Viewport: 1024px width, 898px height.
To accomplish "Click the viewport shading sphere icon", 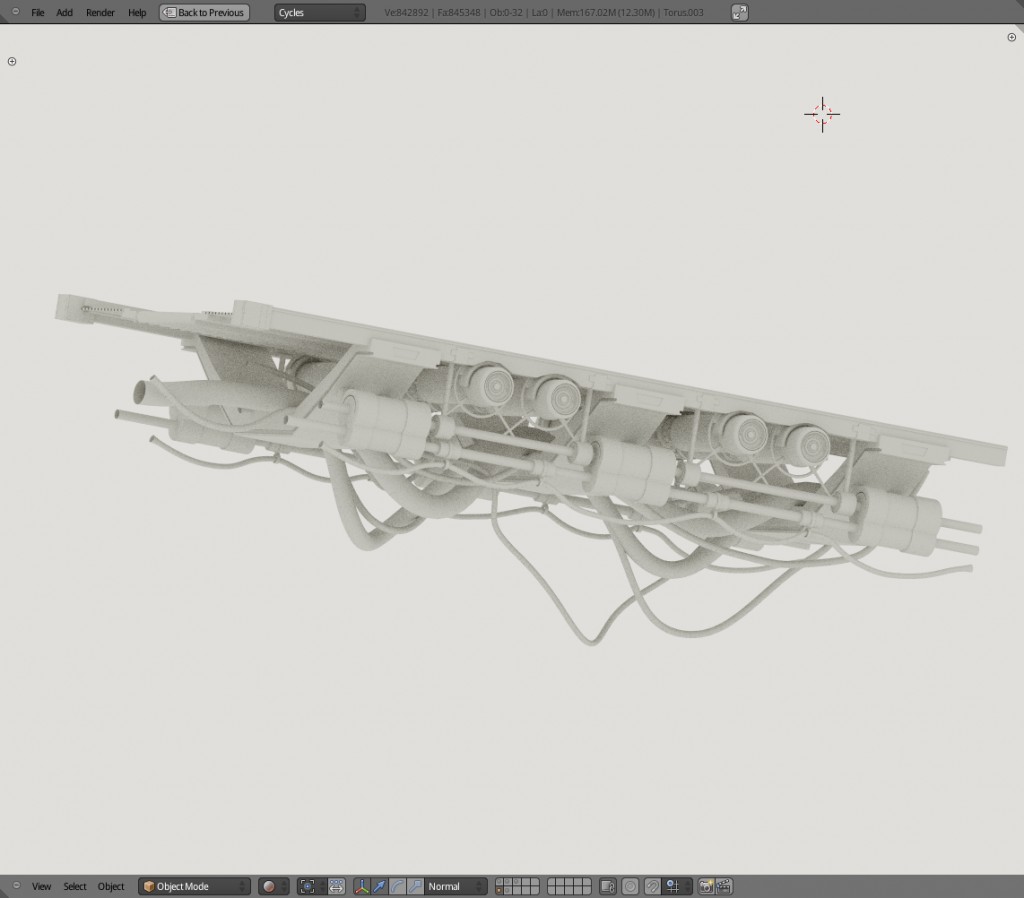I will coord(271,886).
